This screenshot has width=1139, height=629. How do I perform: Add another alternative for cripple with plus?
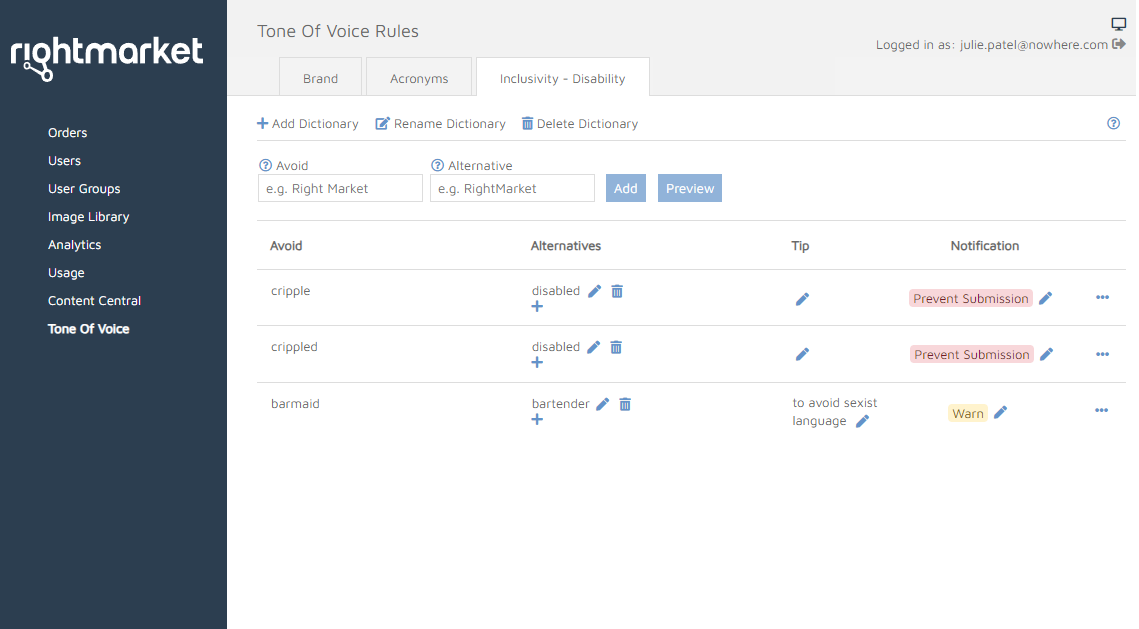[x=537, y=306]
